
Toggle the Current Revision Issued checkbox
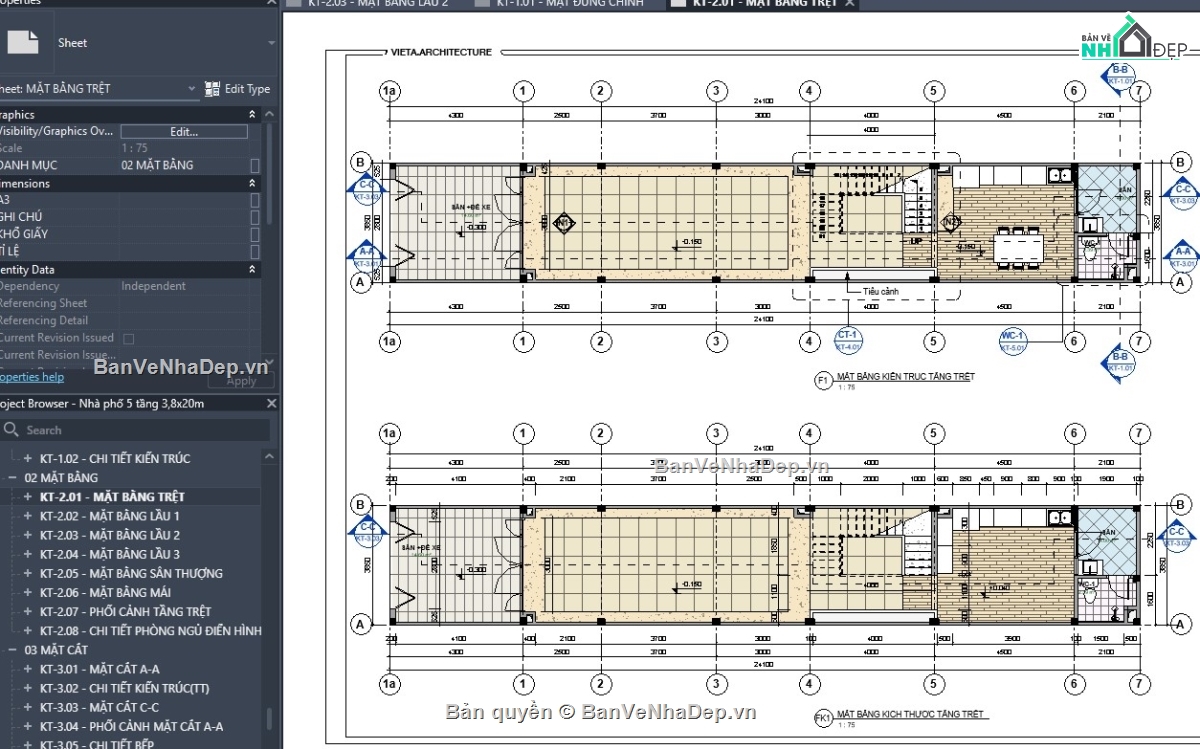click(x=128, y=338)
